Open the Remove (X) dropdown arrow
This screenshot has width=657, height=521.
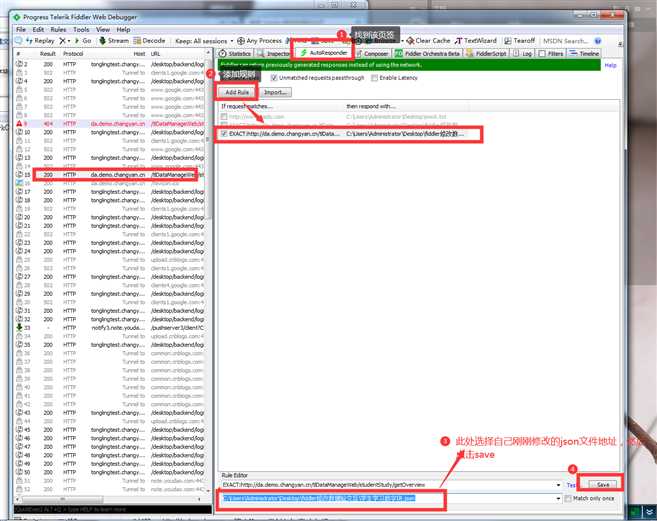[x=69, y=41]
